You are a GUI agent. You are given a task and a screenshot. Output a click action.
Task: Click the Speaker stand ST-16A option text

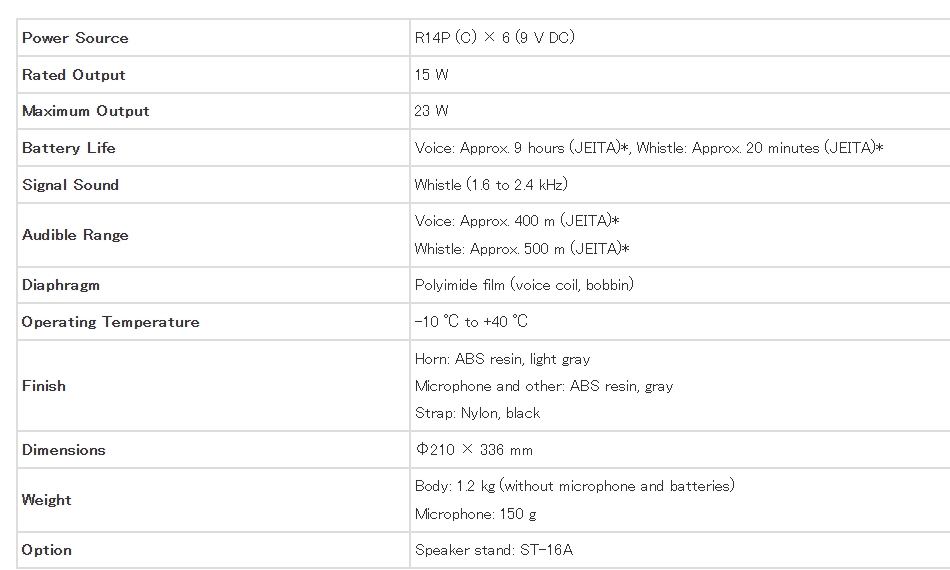(x=494, y=550)
